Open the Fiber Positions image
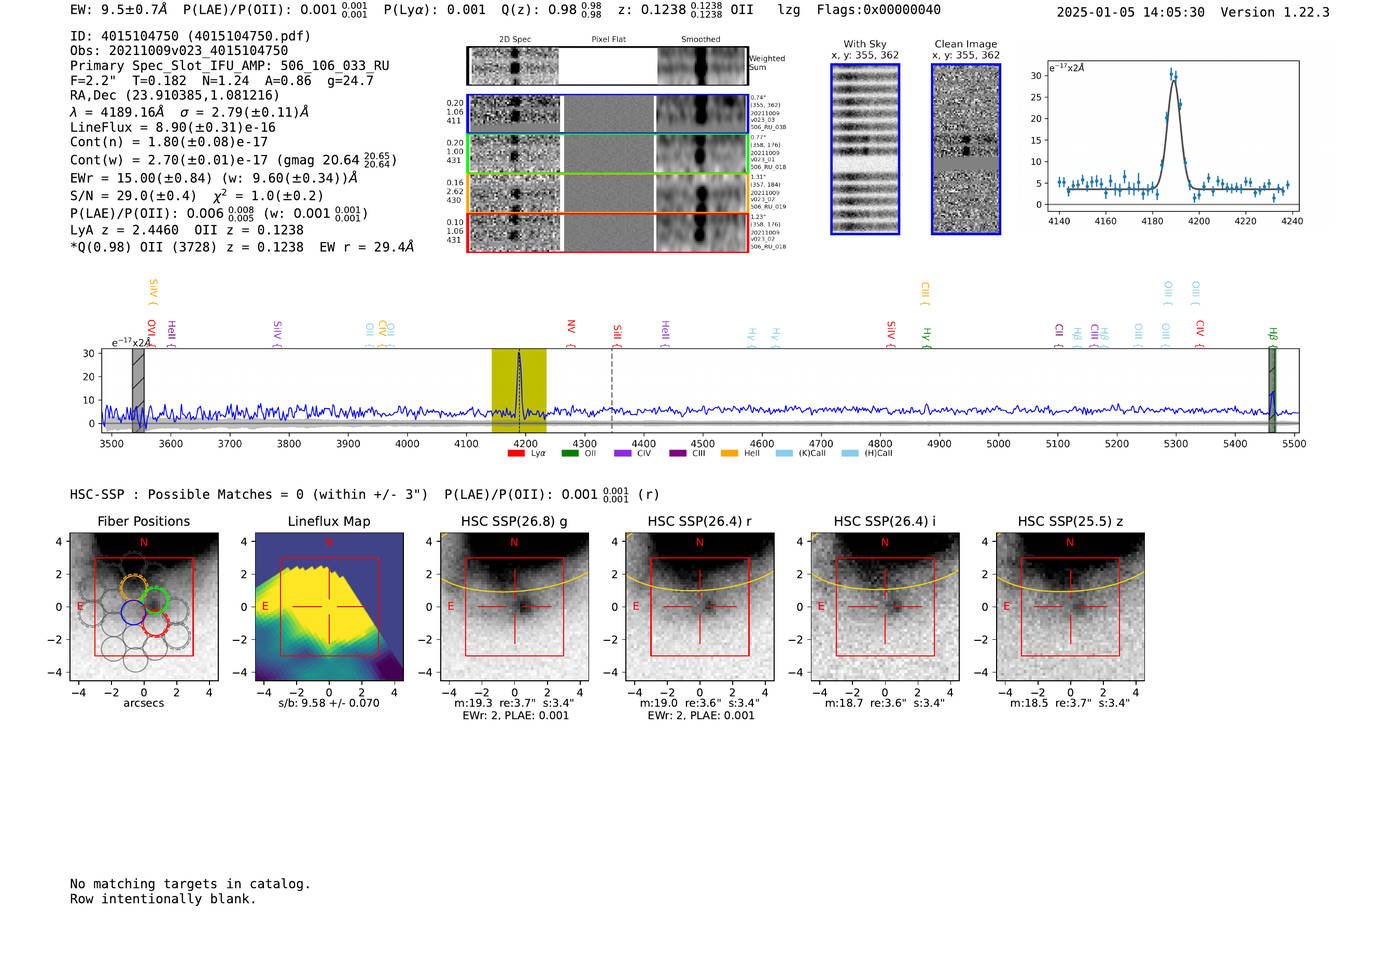The width and height of the screenshot is (1400, 953). [x=143, y=607]
